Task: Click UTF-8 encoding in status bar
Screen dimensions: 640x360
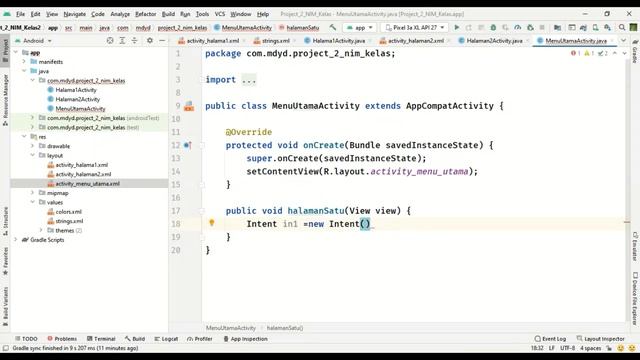Action: 567,348
